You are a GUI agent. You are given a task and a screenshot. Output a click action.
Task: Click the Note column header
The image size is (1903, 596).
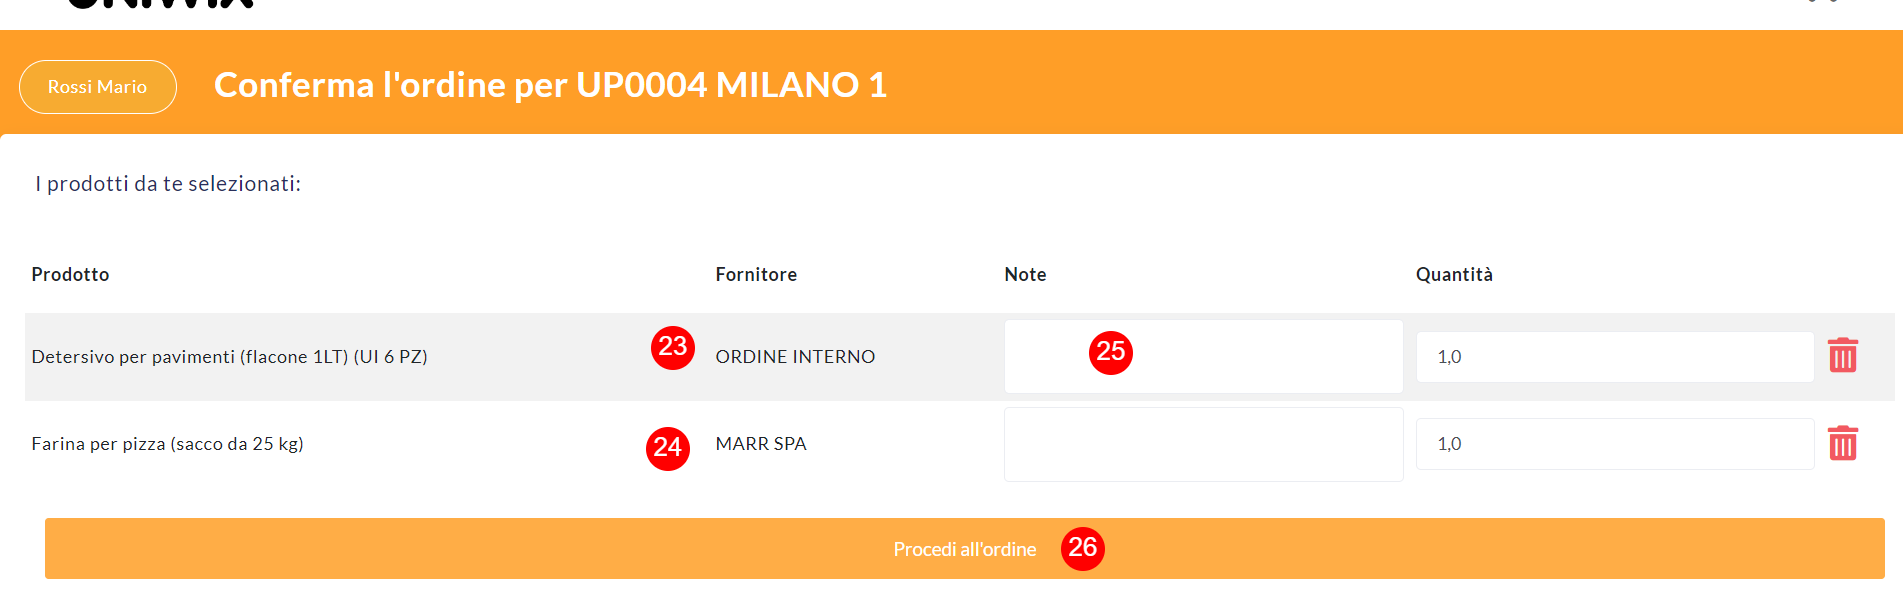pyautogui.click(x=1025, y=274)
